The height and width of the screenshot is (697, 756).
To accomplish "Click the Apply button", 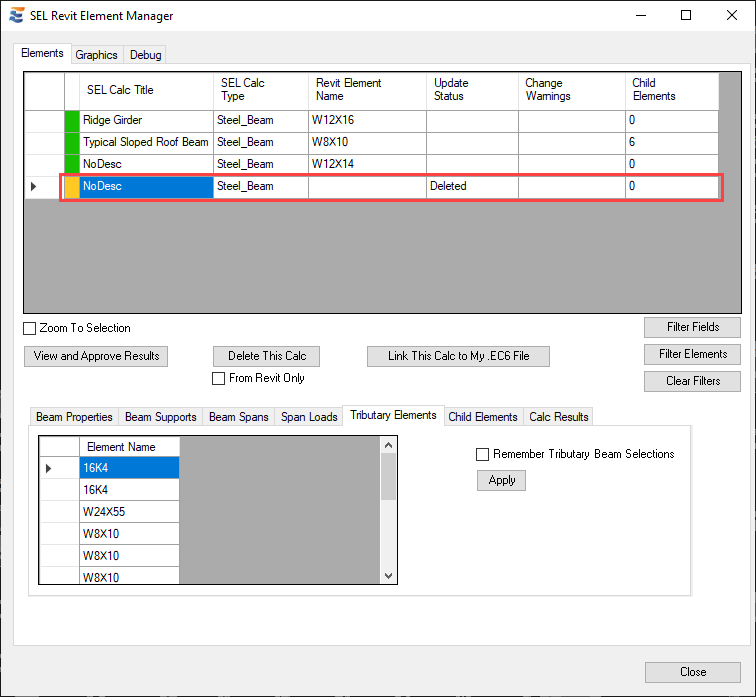I will (501, 481).
